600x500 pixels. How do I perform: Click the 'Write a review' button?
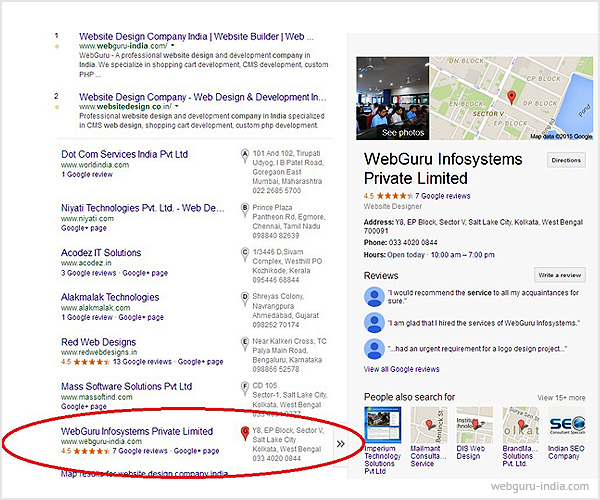coord(559,275)
